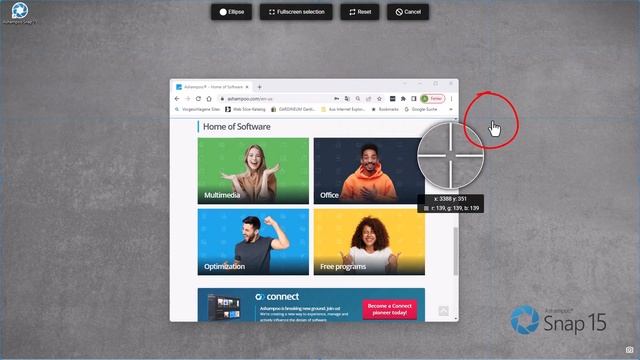The image size is (640, 360).
Task: Click the password key icon in address bar
Action: click(336, 99)
